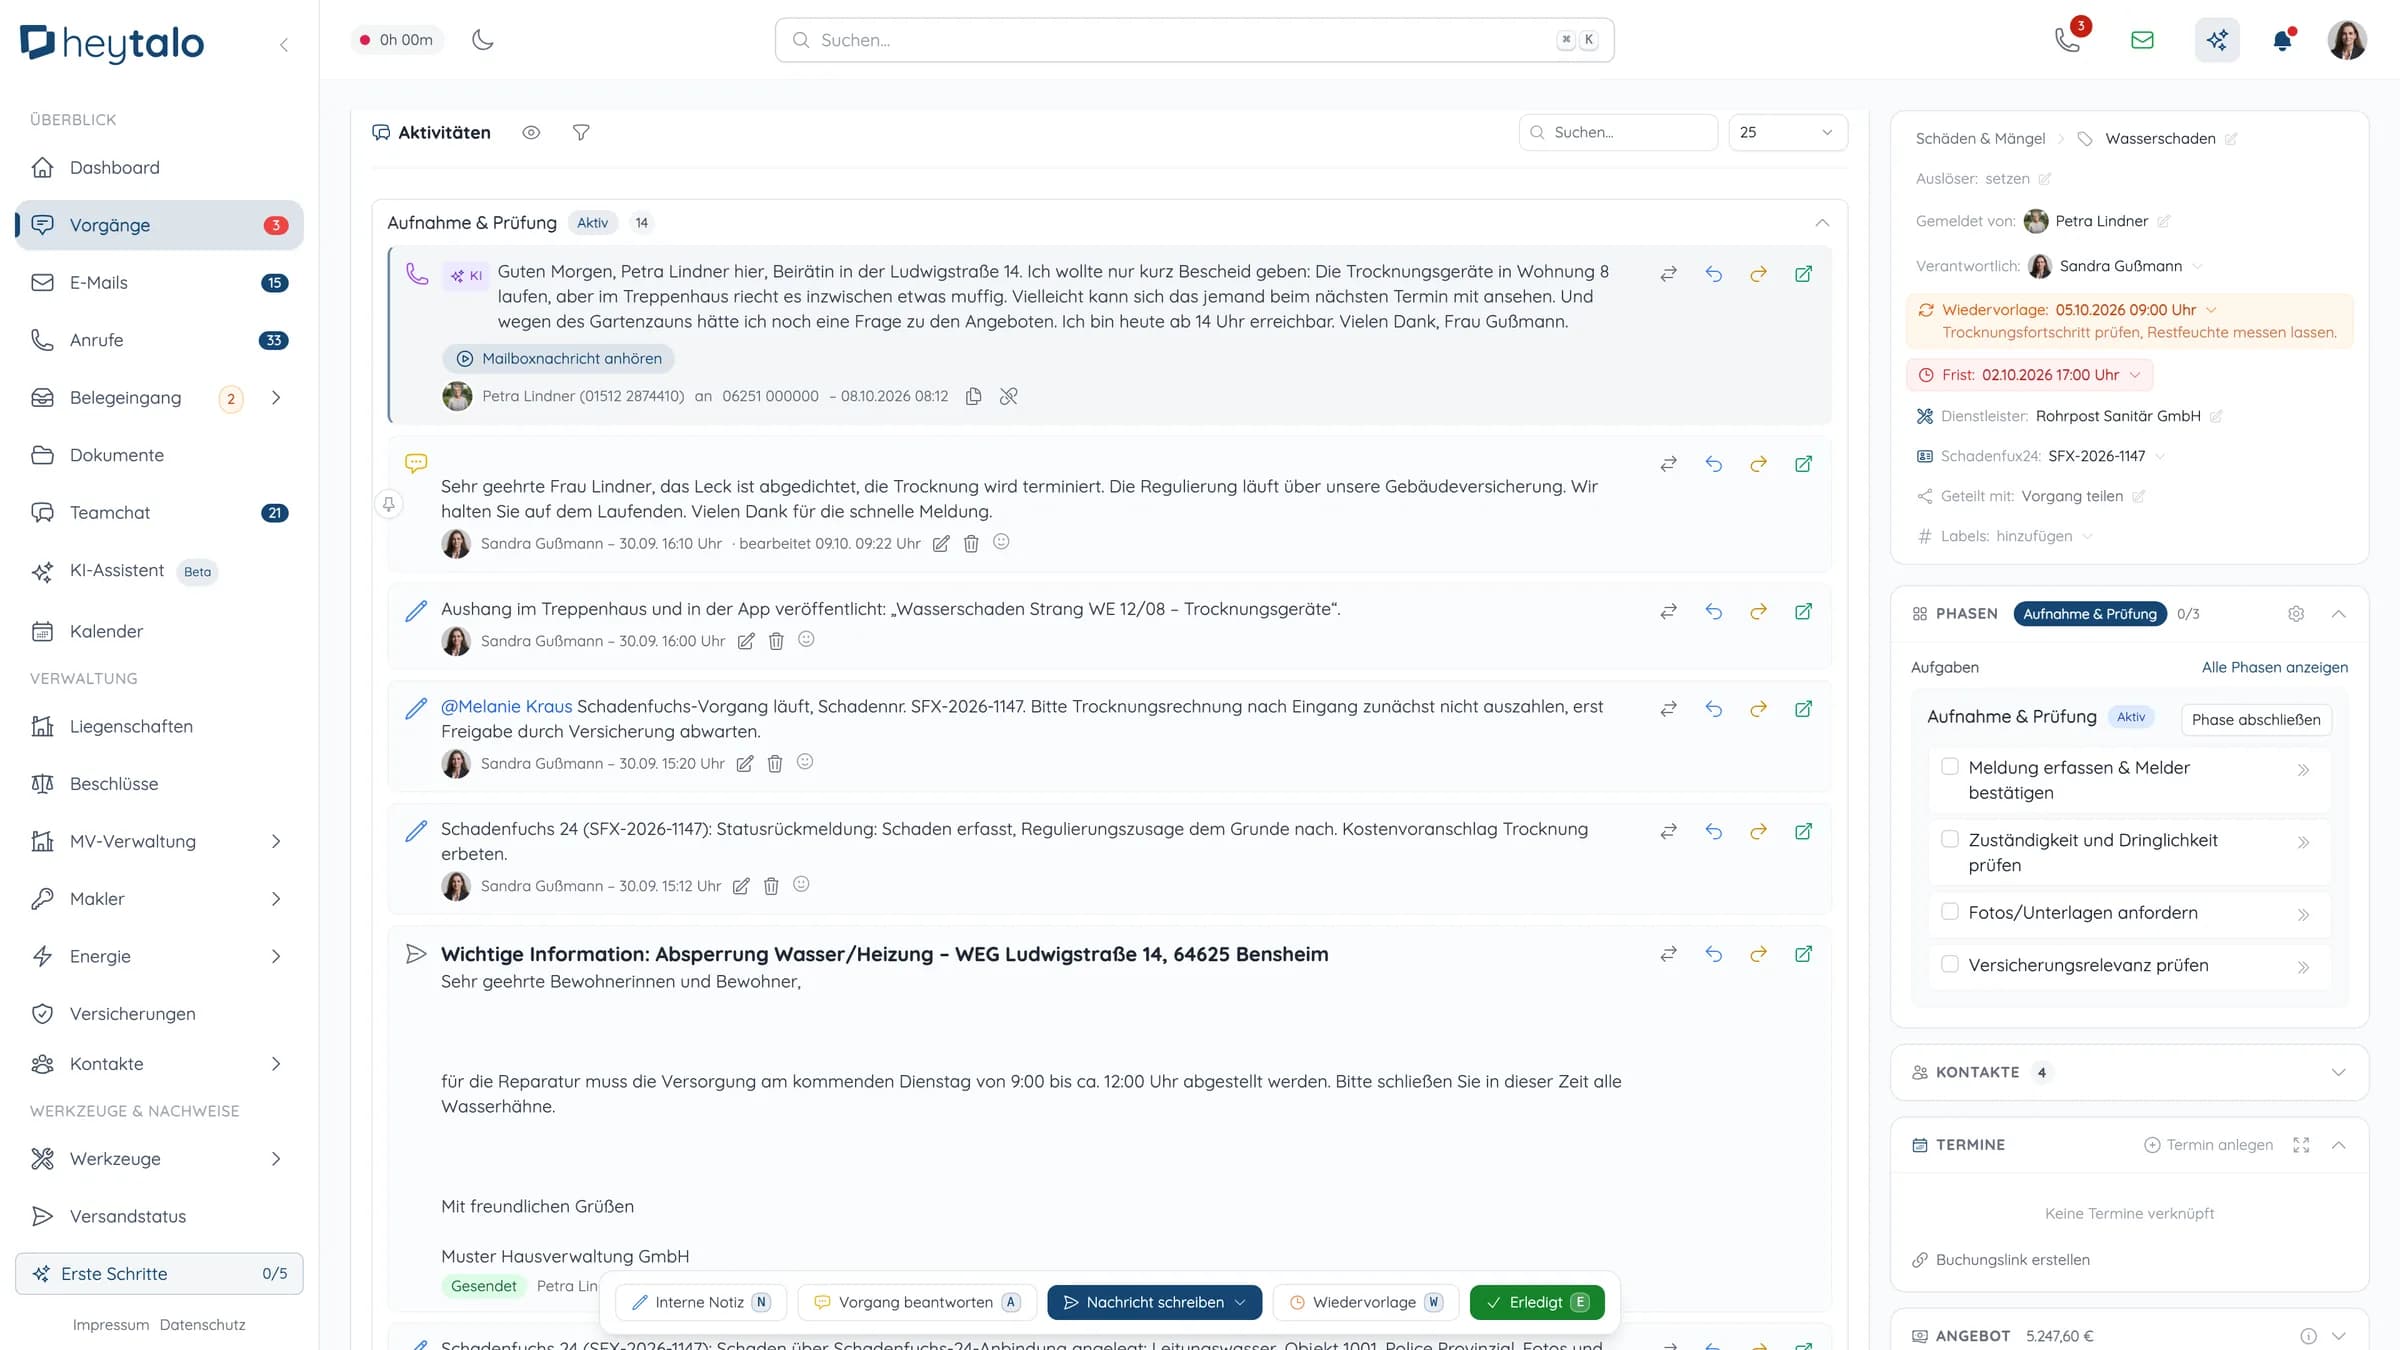This screenshot has height=1350, width=2400.
Task: Click the 'Erledigt' button
Action: coord(1536,1301)
